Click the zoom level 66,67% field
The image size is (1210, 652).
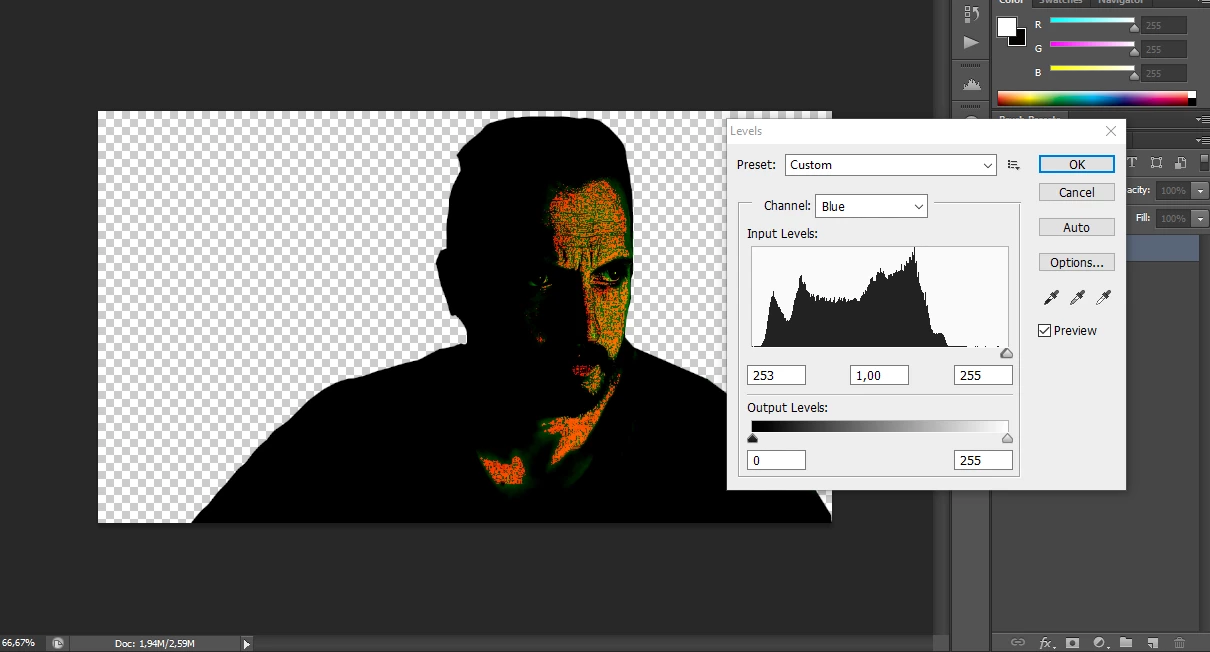[x=20, y=643]
